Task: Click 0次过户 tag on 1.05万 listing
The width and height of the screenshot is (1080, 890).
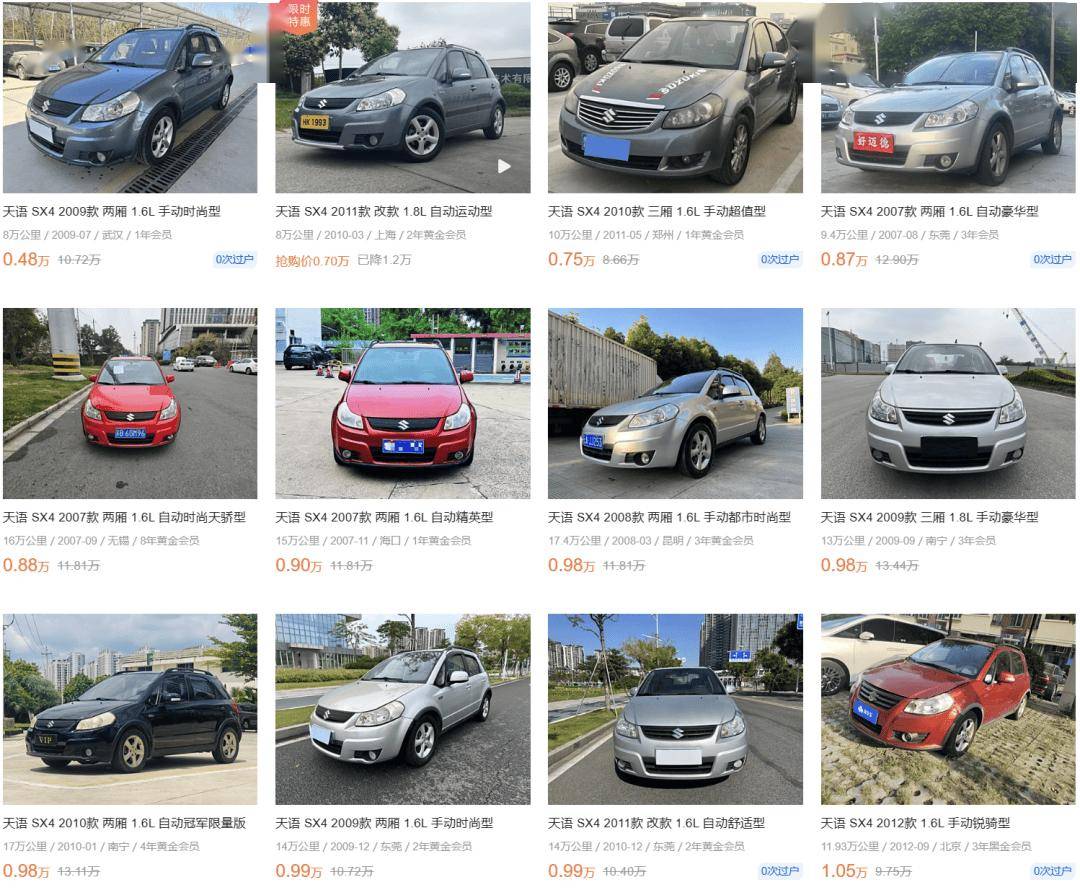Action: (x=1052, y=871)
